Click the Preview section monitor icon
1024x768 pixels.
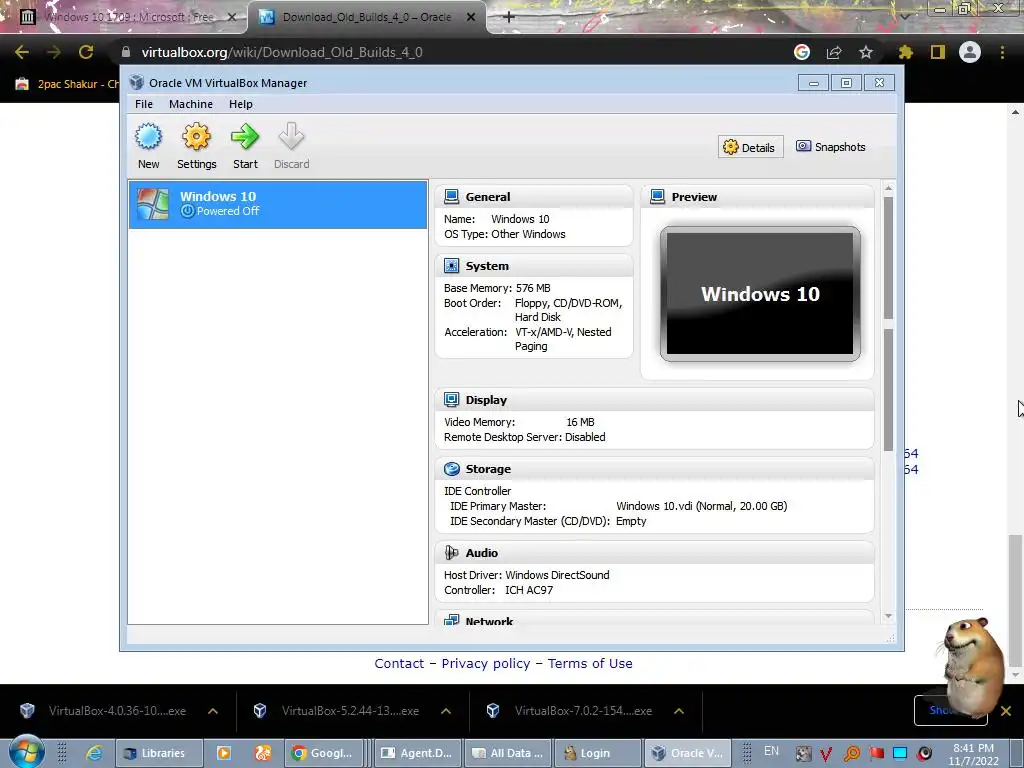pos(658,197)
